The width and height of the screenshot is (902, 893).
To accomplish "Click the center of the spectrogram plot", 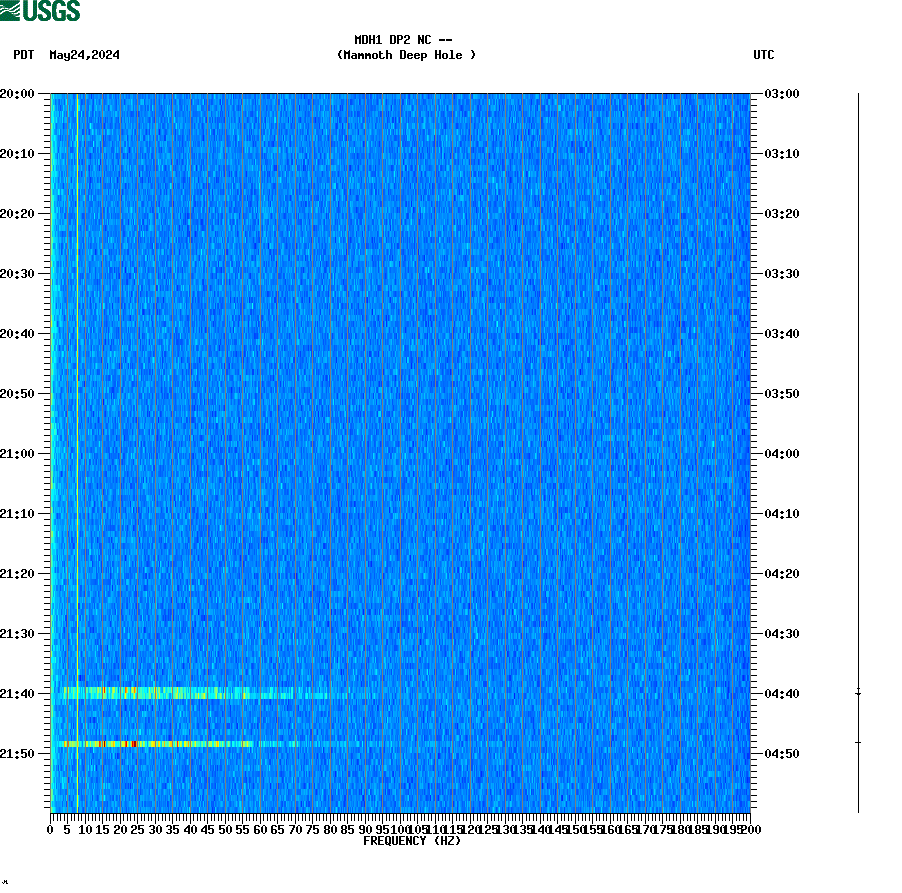I will [400, 455].
